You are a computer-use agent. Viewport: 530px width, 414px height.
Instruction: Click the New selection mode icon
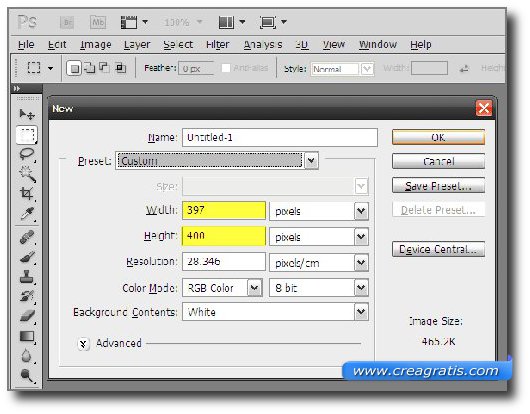click(74, 69)
